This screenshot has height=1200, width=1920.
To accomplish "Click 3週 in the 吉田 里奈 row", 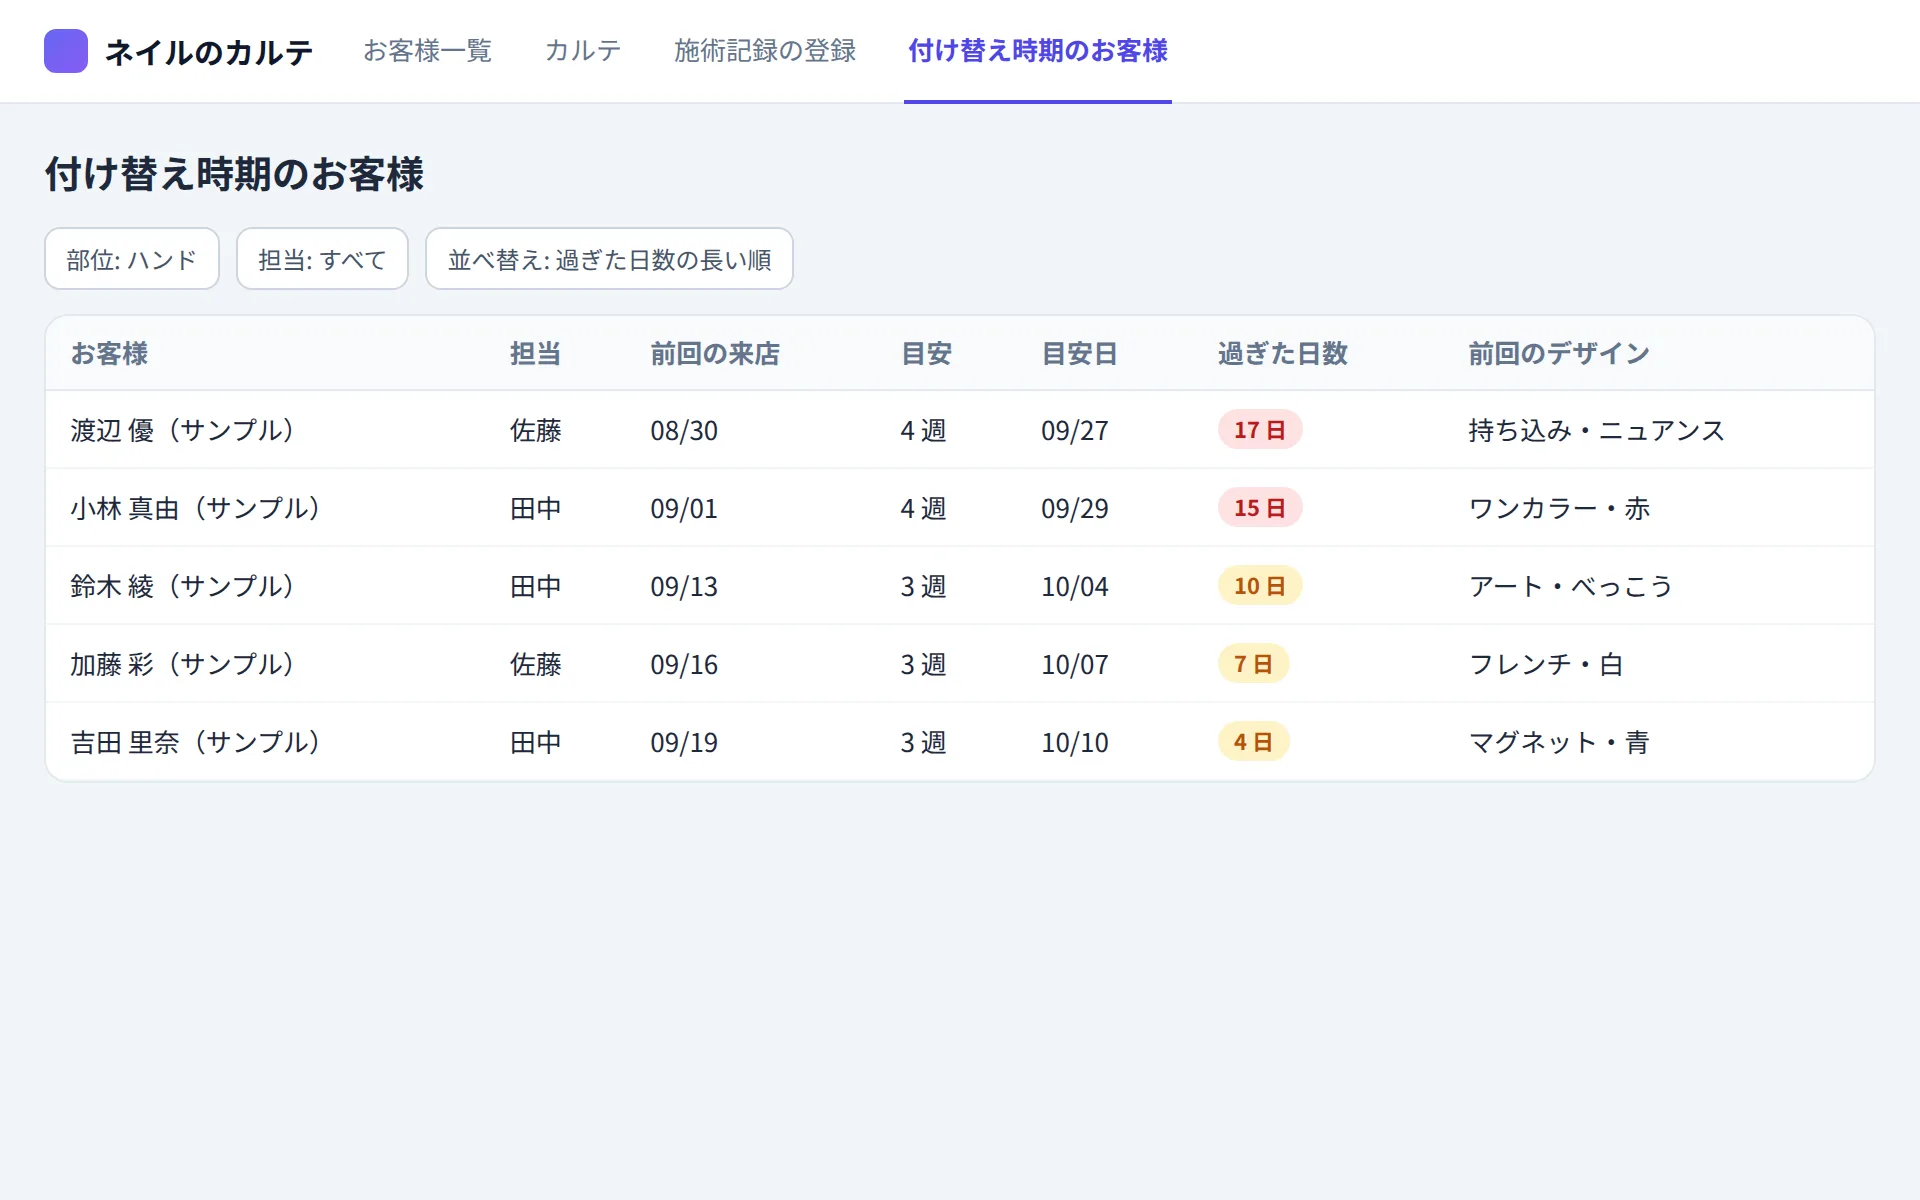I will [923, 742].
